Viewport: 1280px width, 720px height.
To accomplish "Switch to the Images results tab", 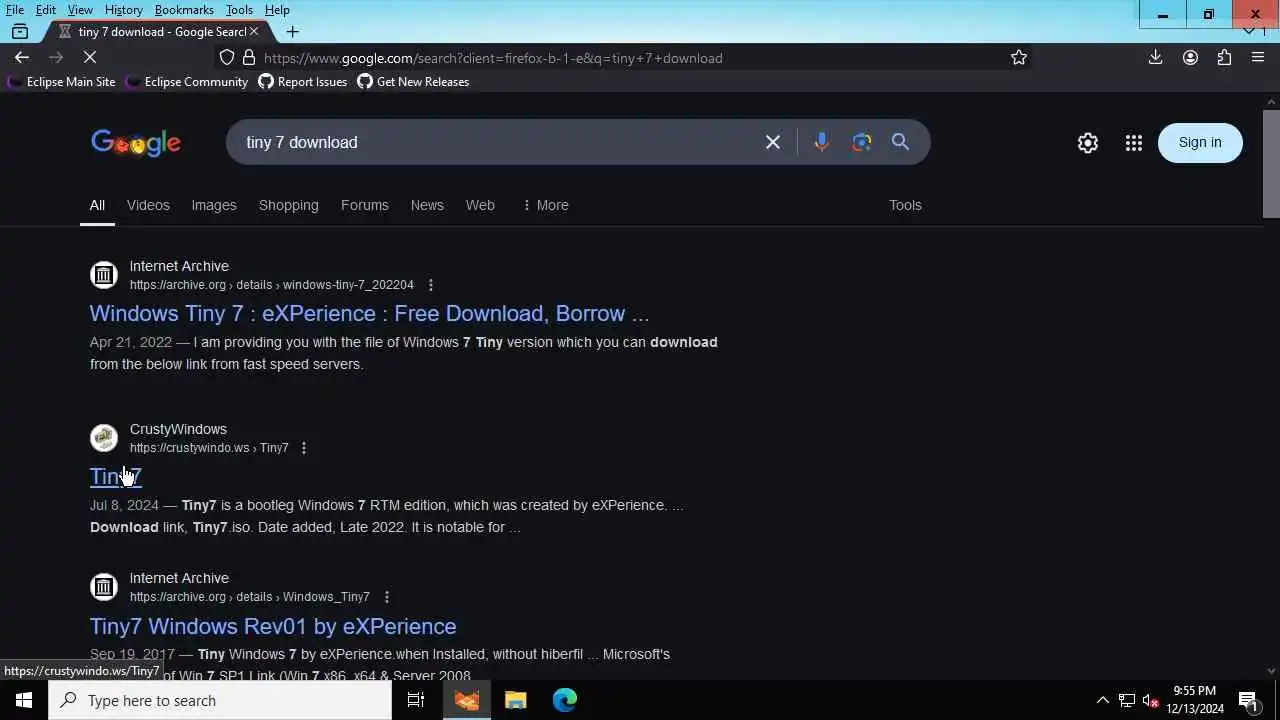I will point(214,205).
